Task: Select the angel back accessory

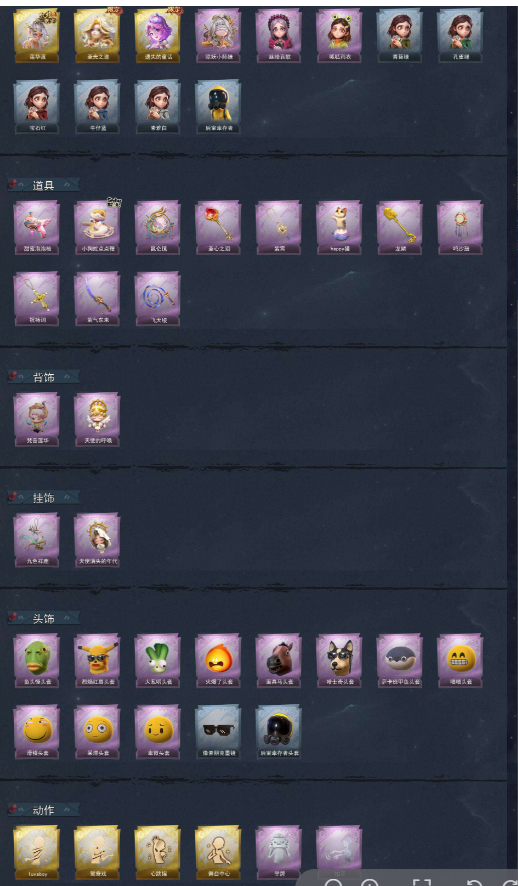Action: [97, 419]
